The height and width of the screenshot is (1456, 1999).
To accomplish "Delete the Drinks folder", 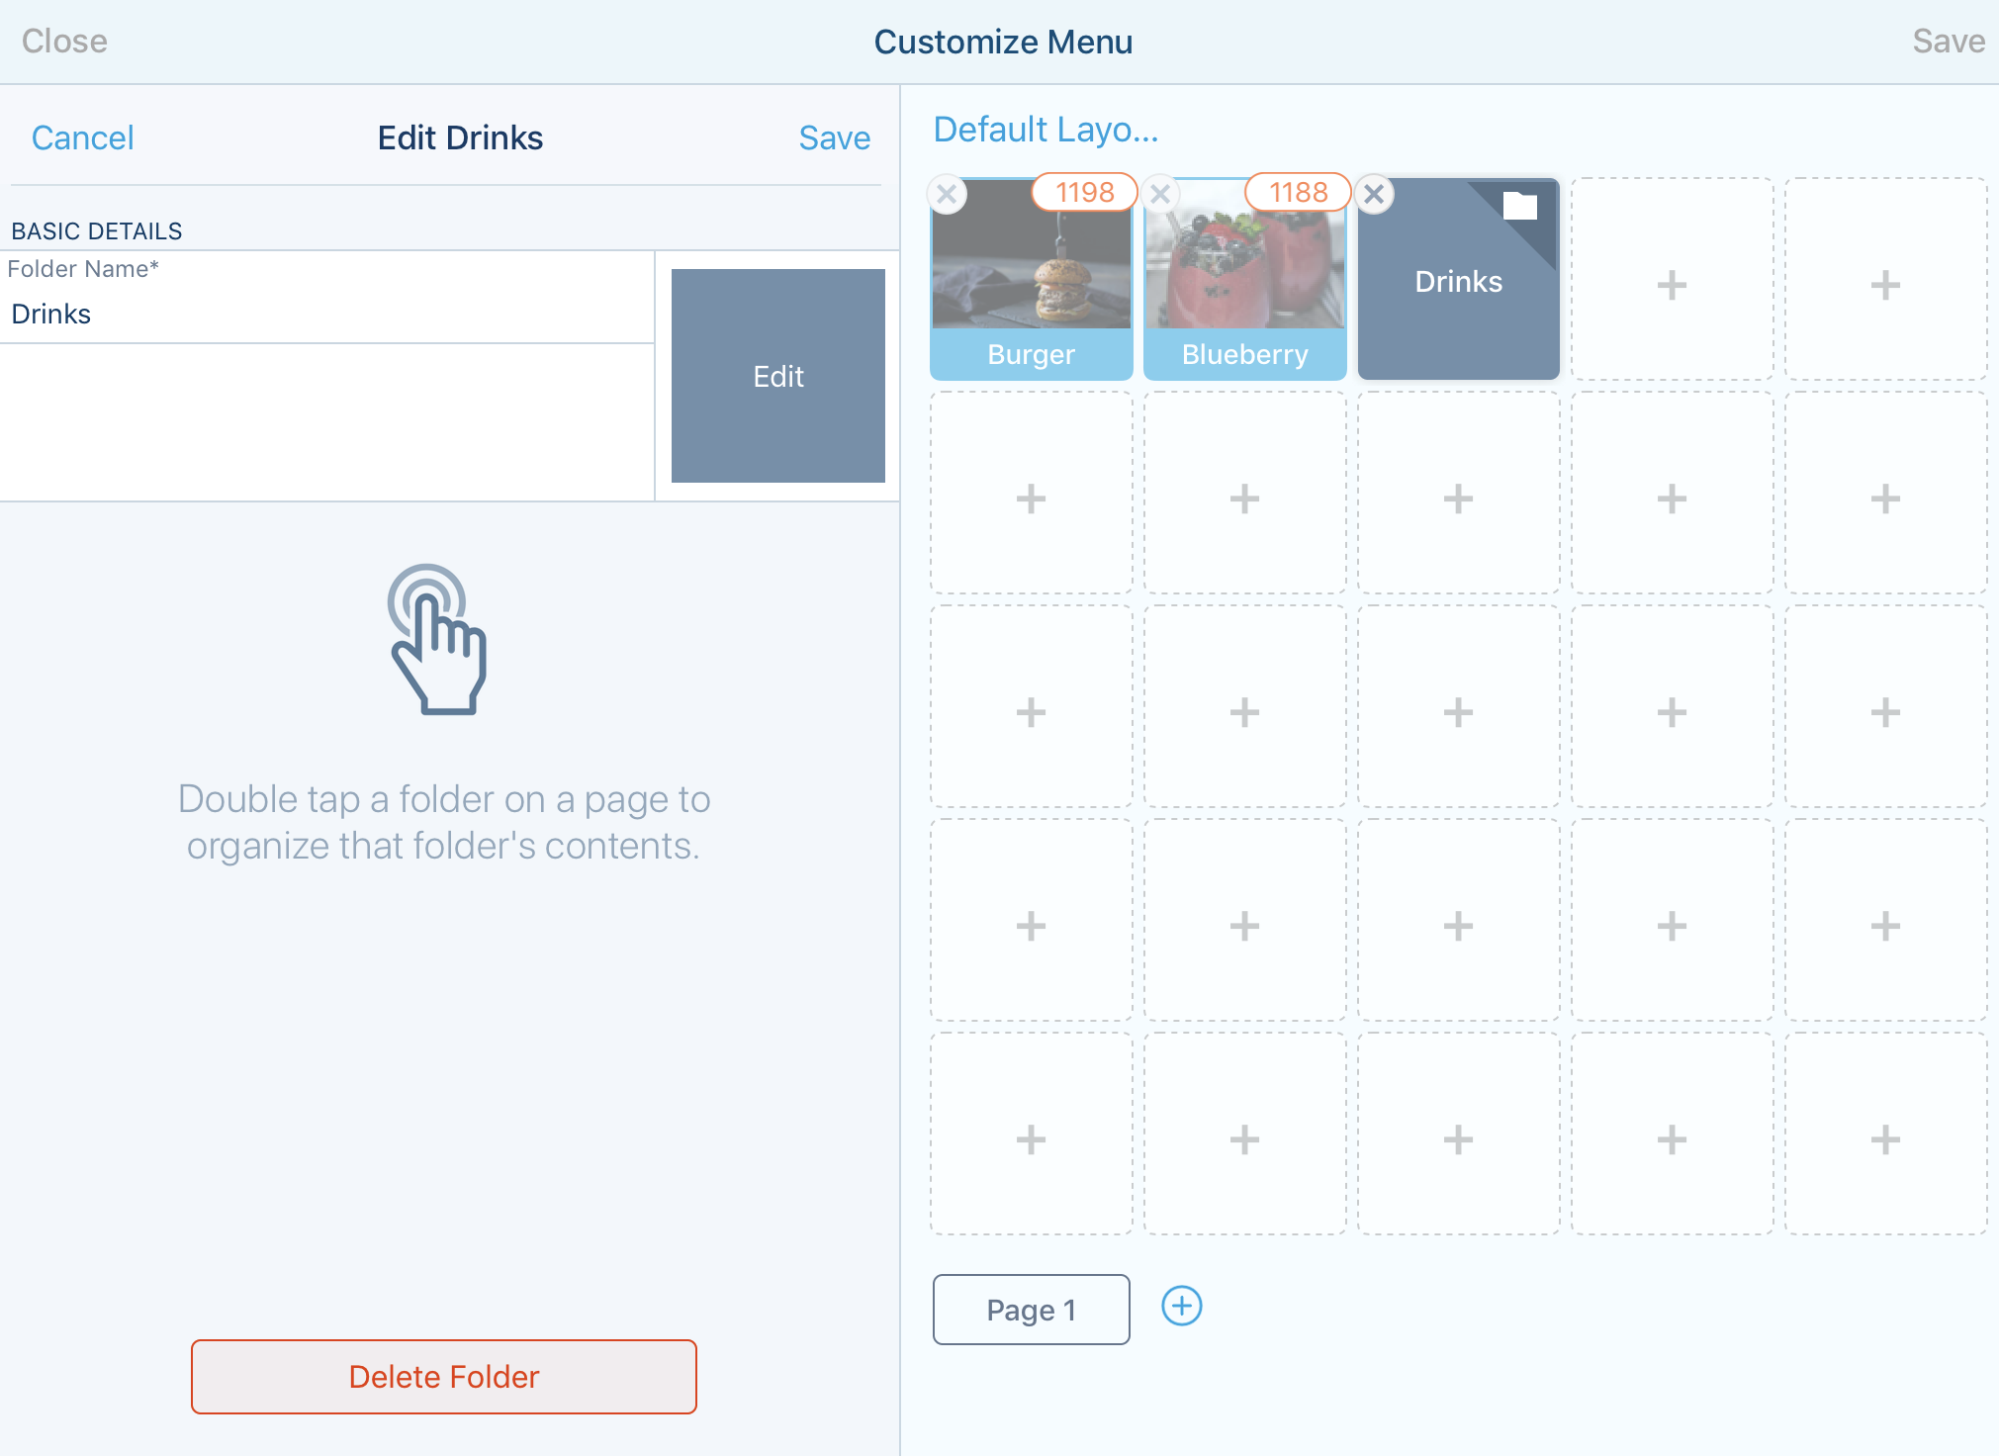I will point(444,1376).
